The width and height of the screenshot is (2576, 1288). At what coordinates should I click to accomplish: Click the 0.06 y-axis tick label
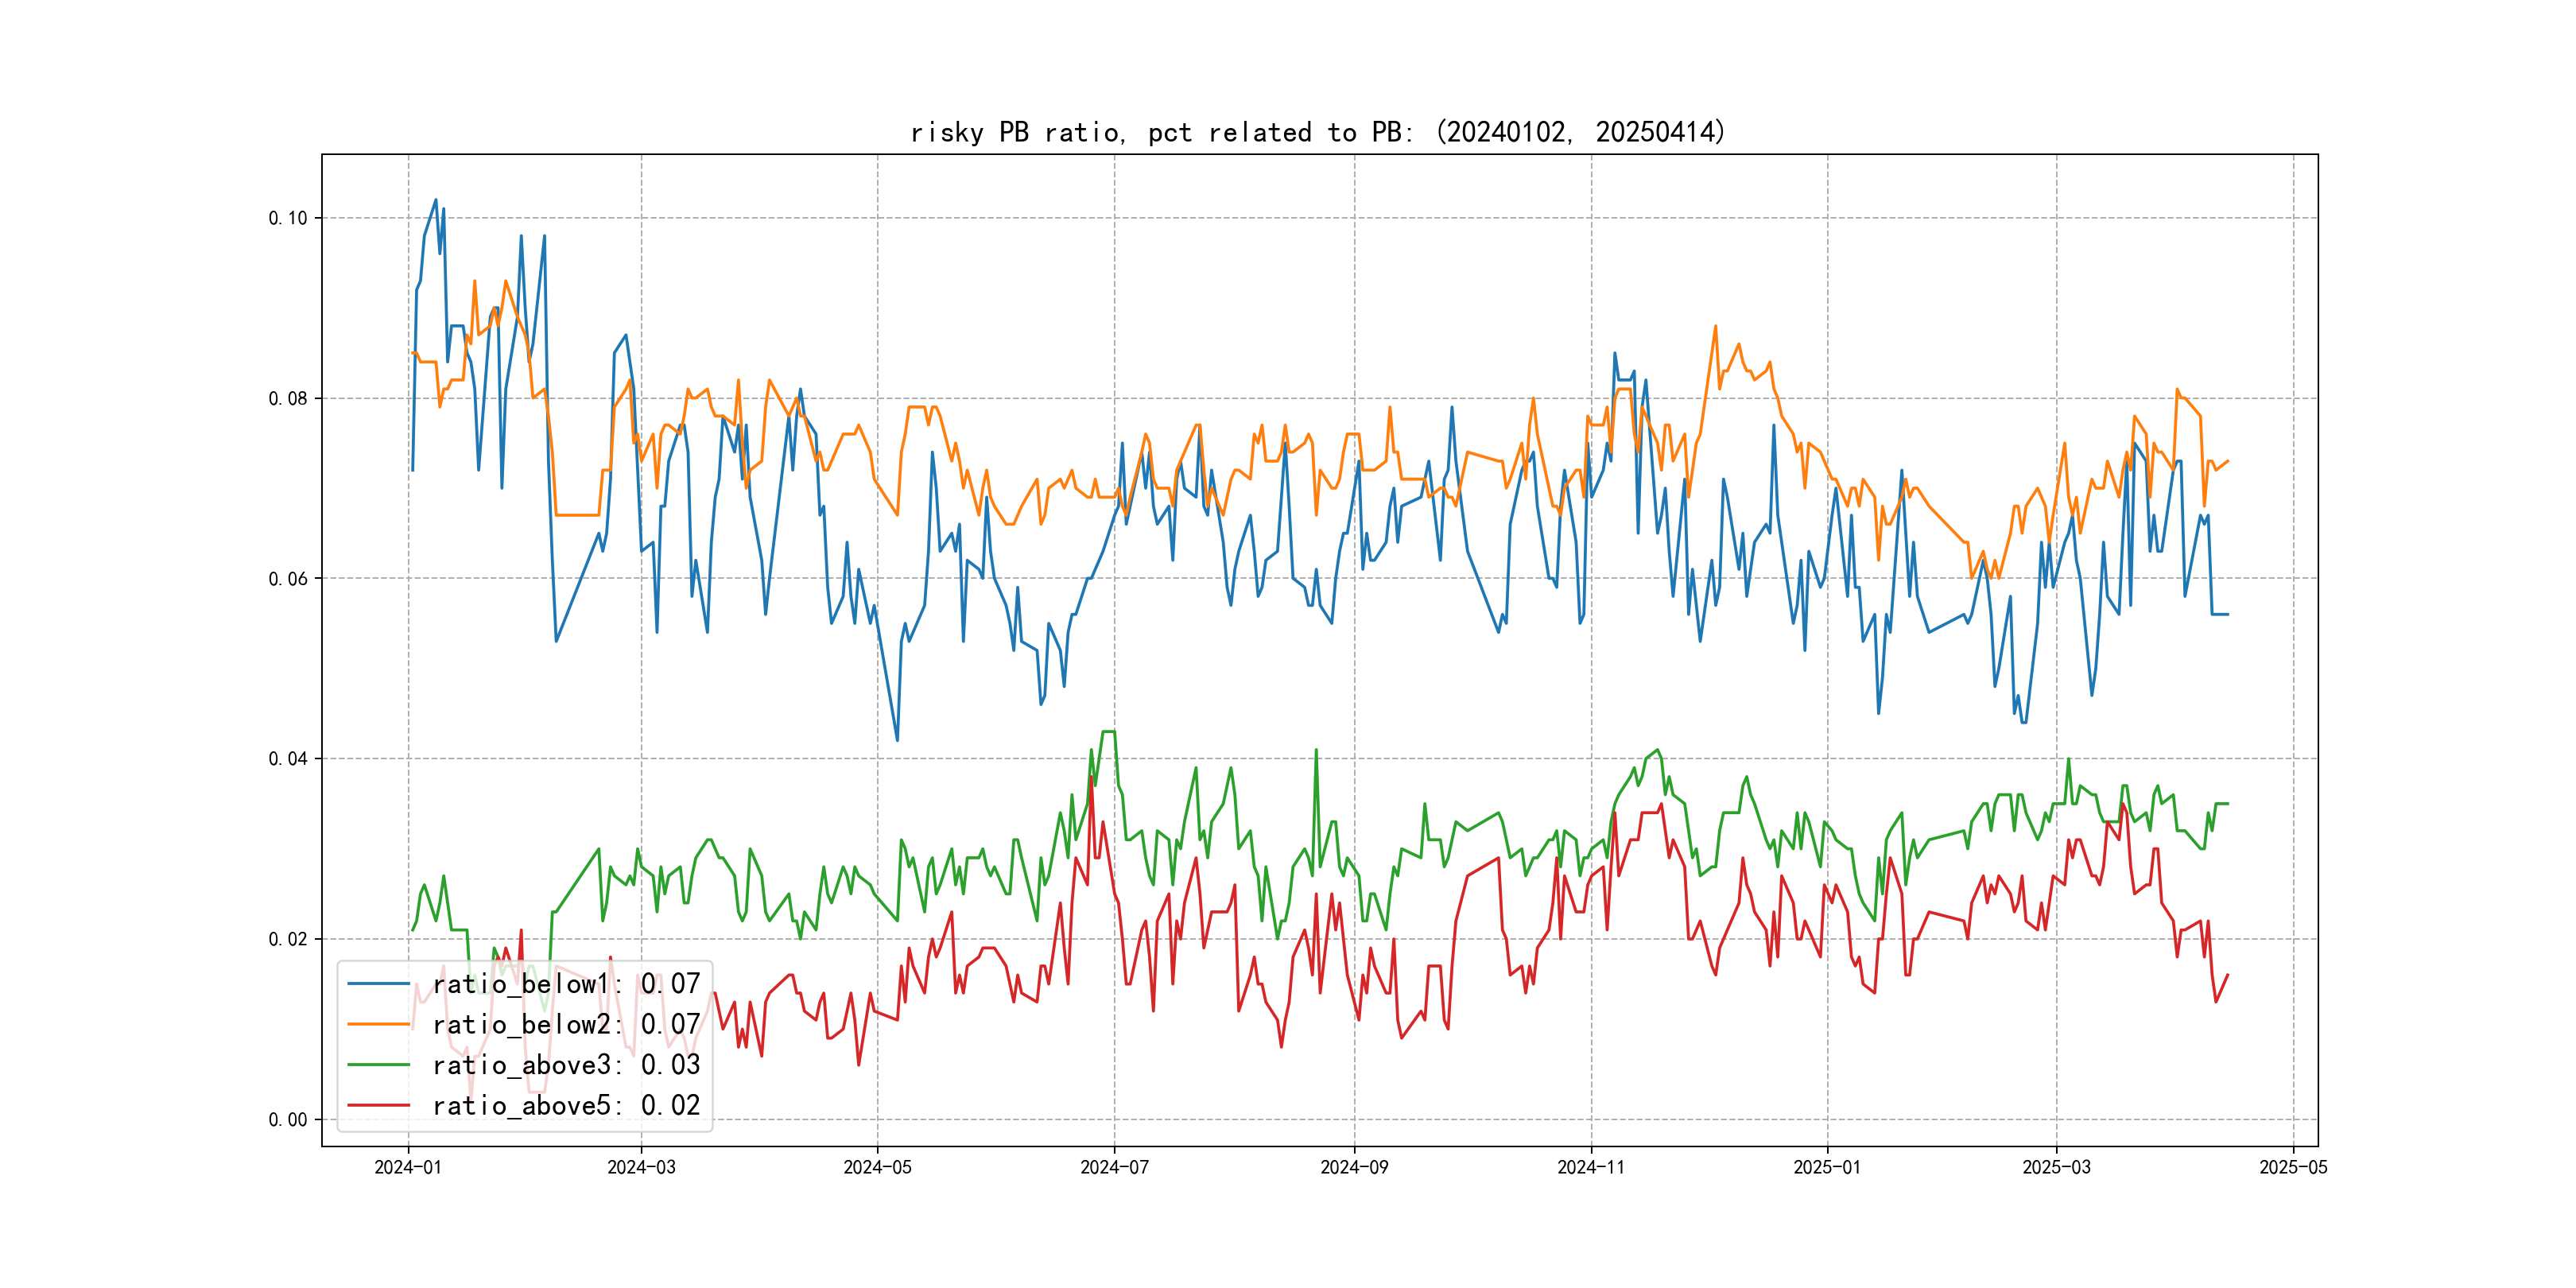click(x=288, y=579)
